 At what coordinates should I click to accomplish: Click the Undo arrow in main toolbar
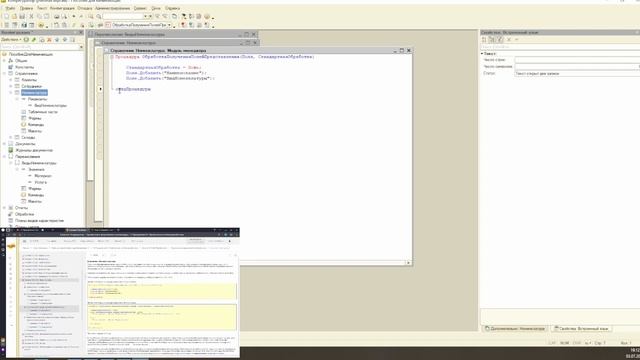point(74,16)
